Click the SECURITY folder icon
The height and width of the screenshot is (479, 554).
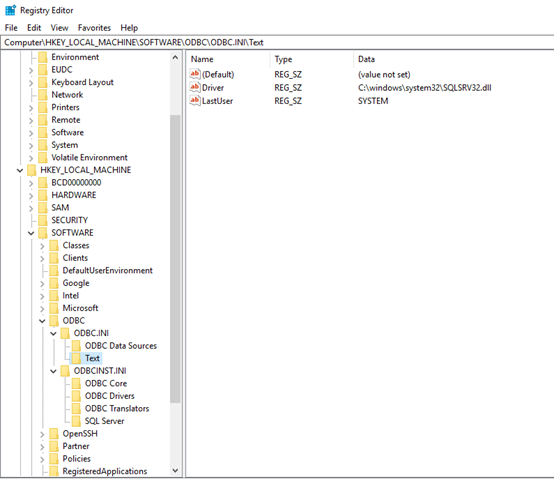coord(43,220)
